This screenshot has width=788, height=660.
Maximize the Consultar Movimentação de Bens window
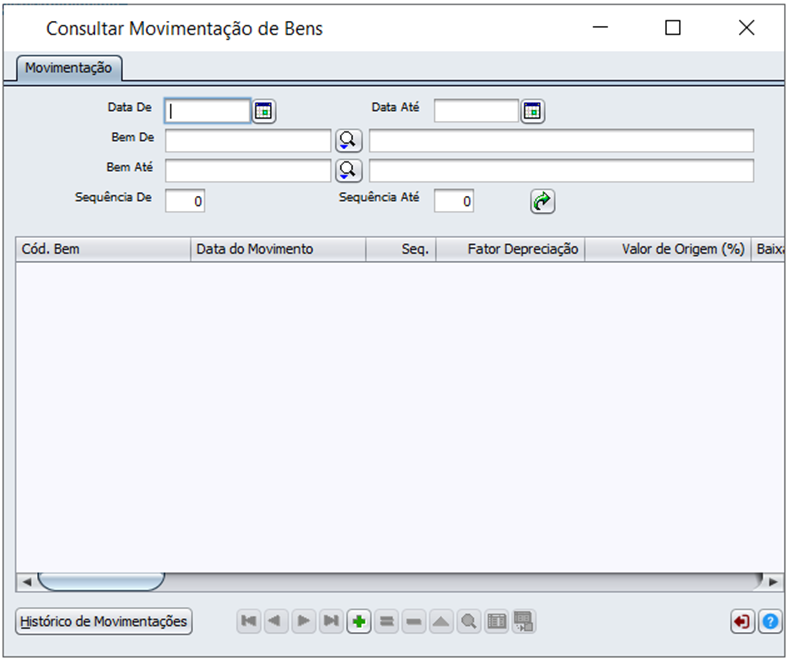pyautogui.click(x=673, y=28)
